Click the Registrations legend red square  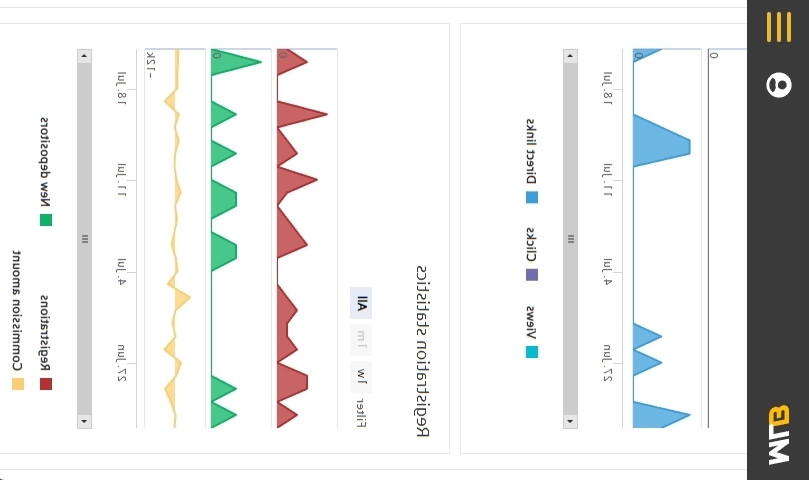tap(46, 383)
